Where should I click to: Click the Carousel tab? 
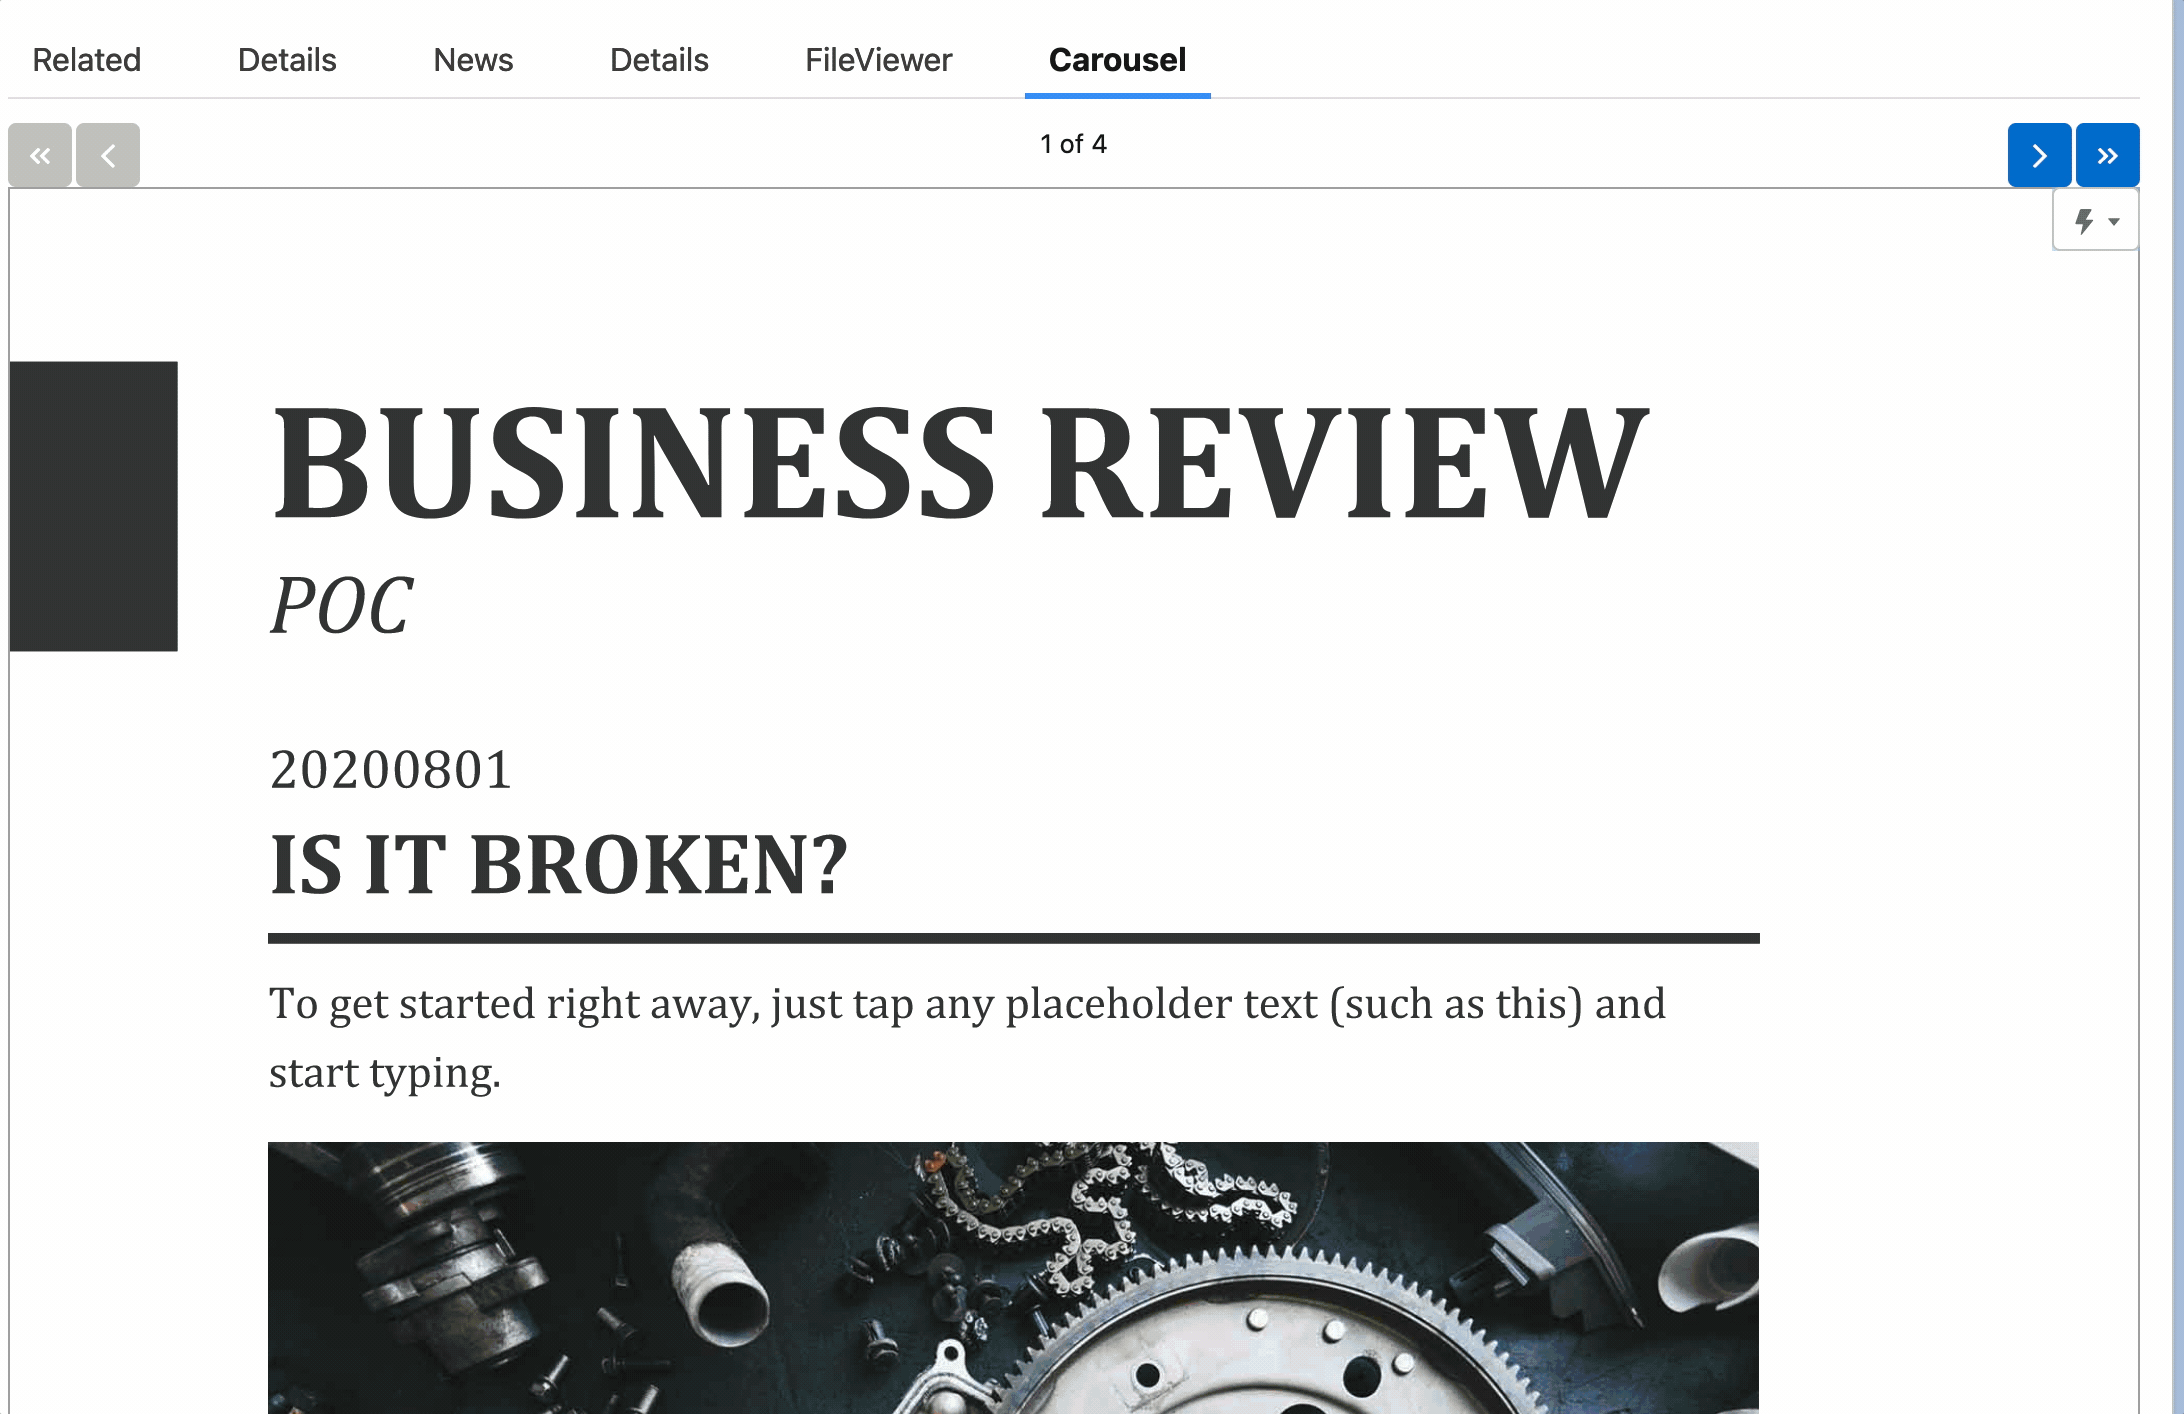1117,59
